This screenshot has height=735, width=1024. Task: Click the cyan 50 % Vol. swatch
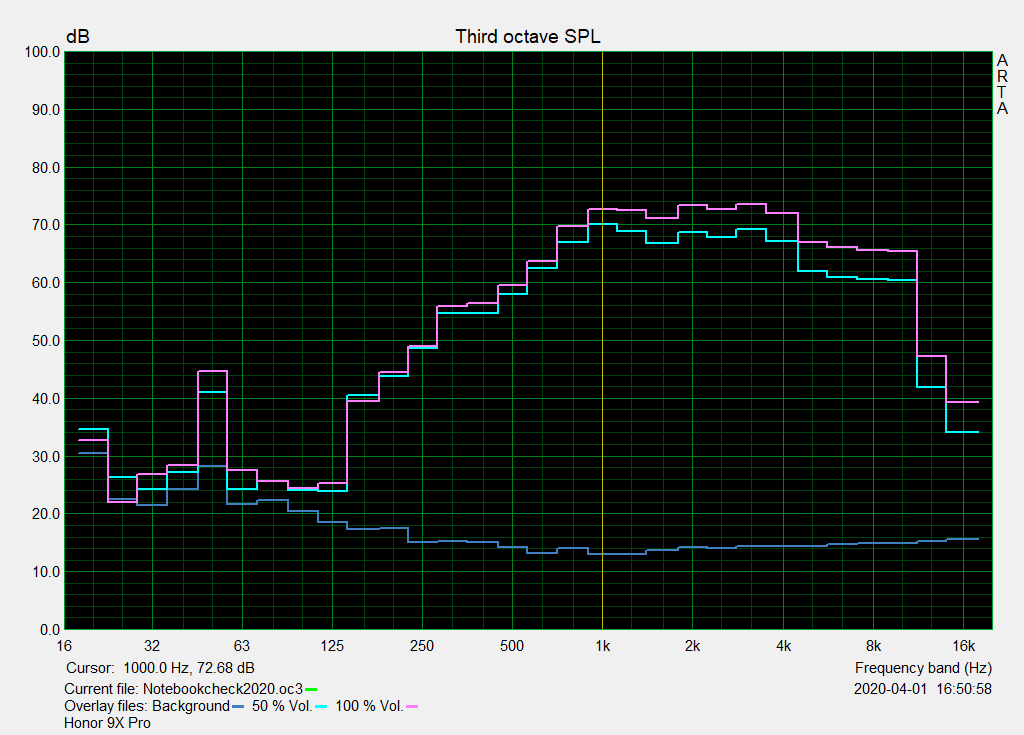321,706
